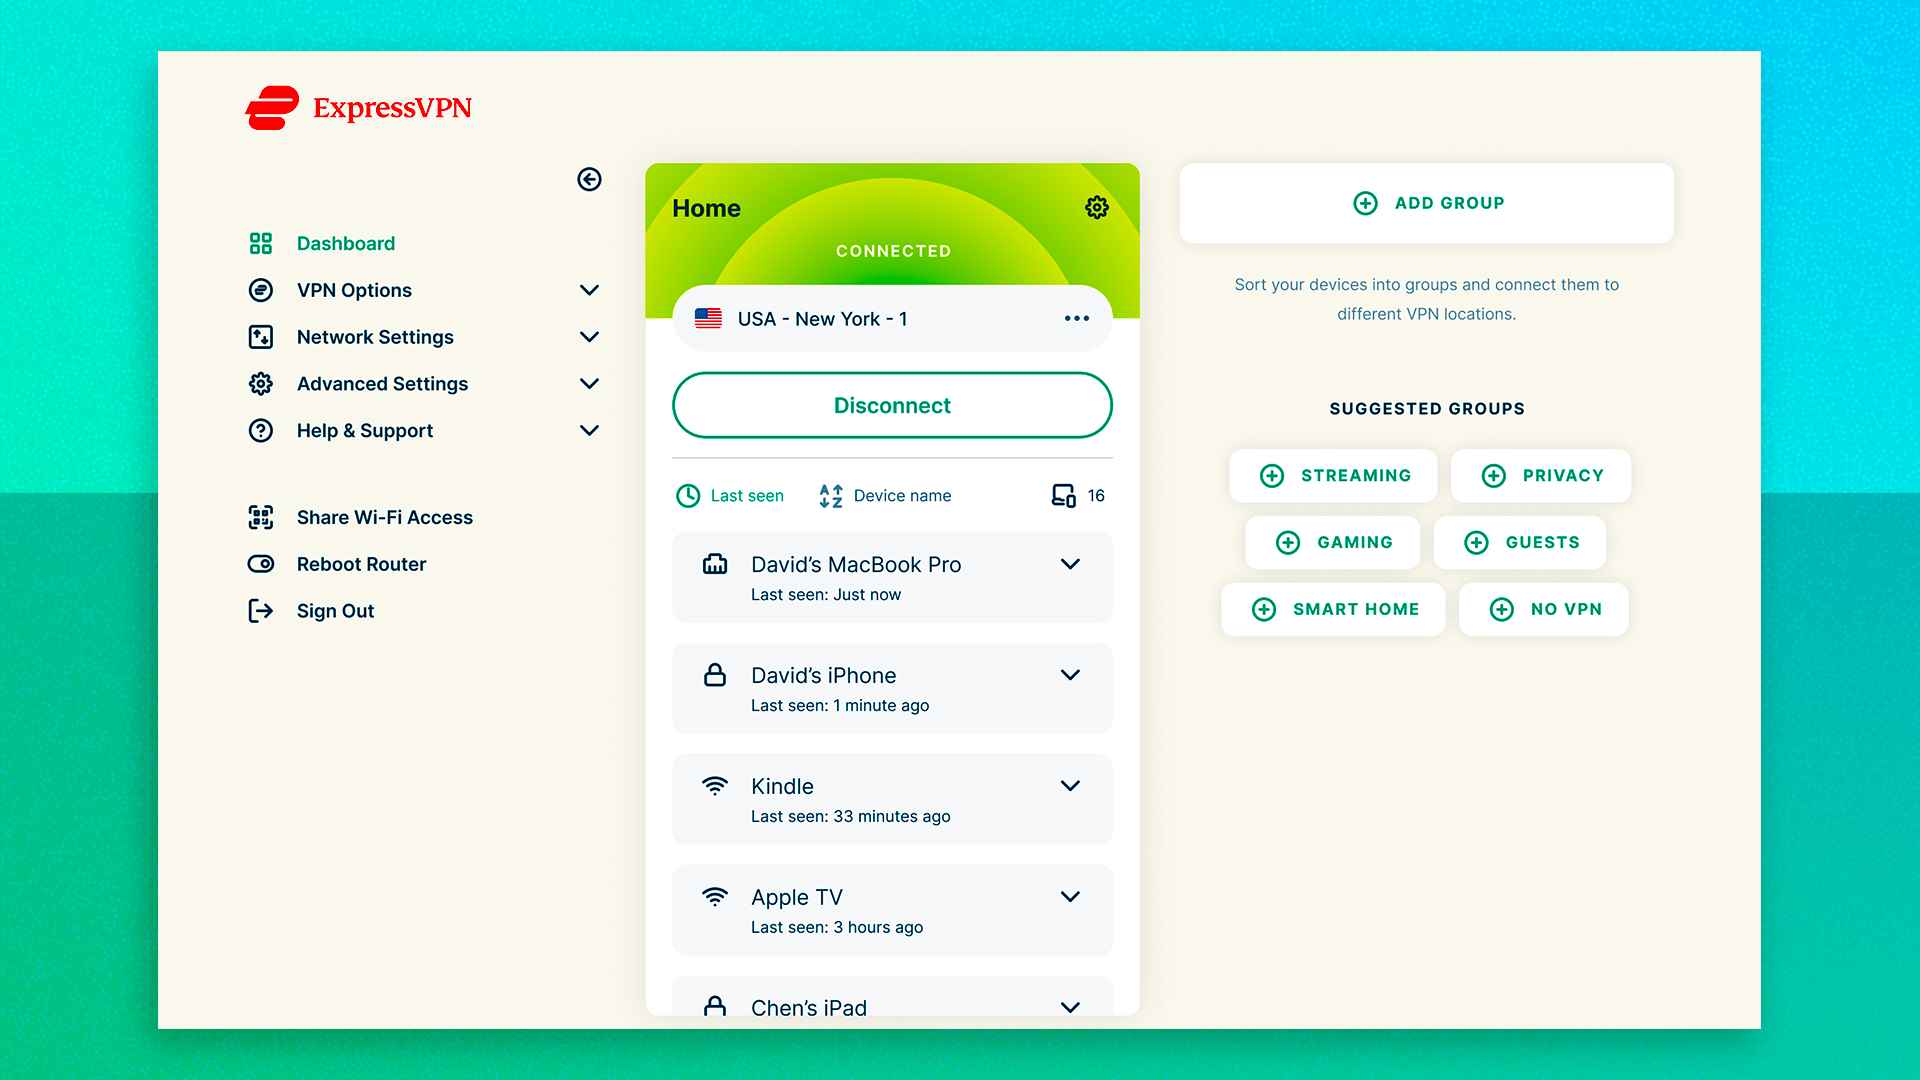1920x1080 pixels.
Task: Click Chen's iPad lock icon
Action: click(x=715, y=1006)
